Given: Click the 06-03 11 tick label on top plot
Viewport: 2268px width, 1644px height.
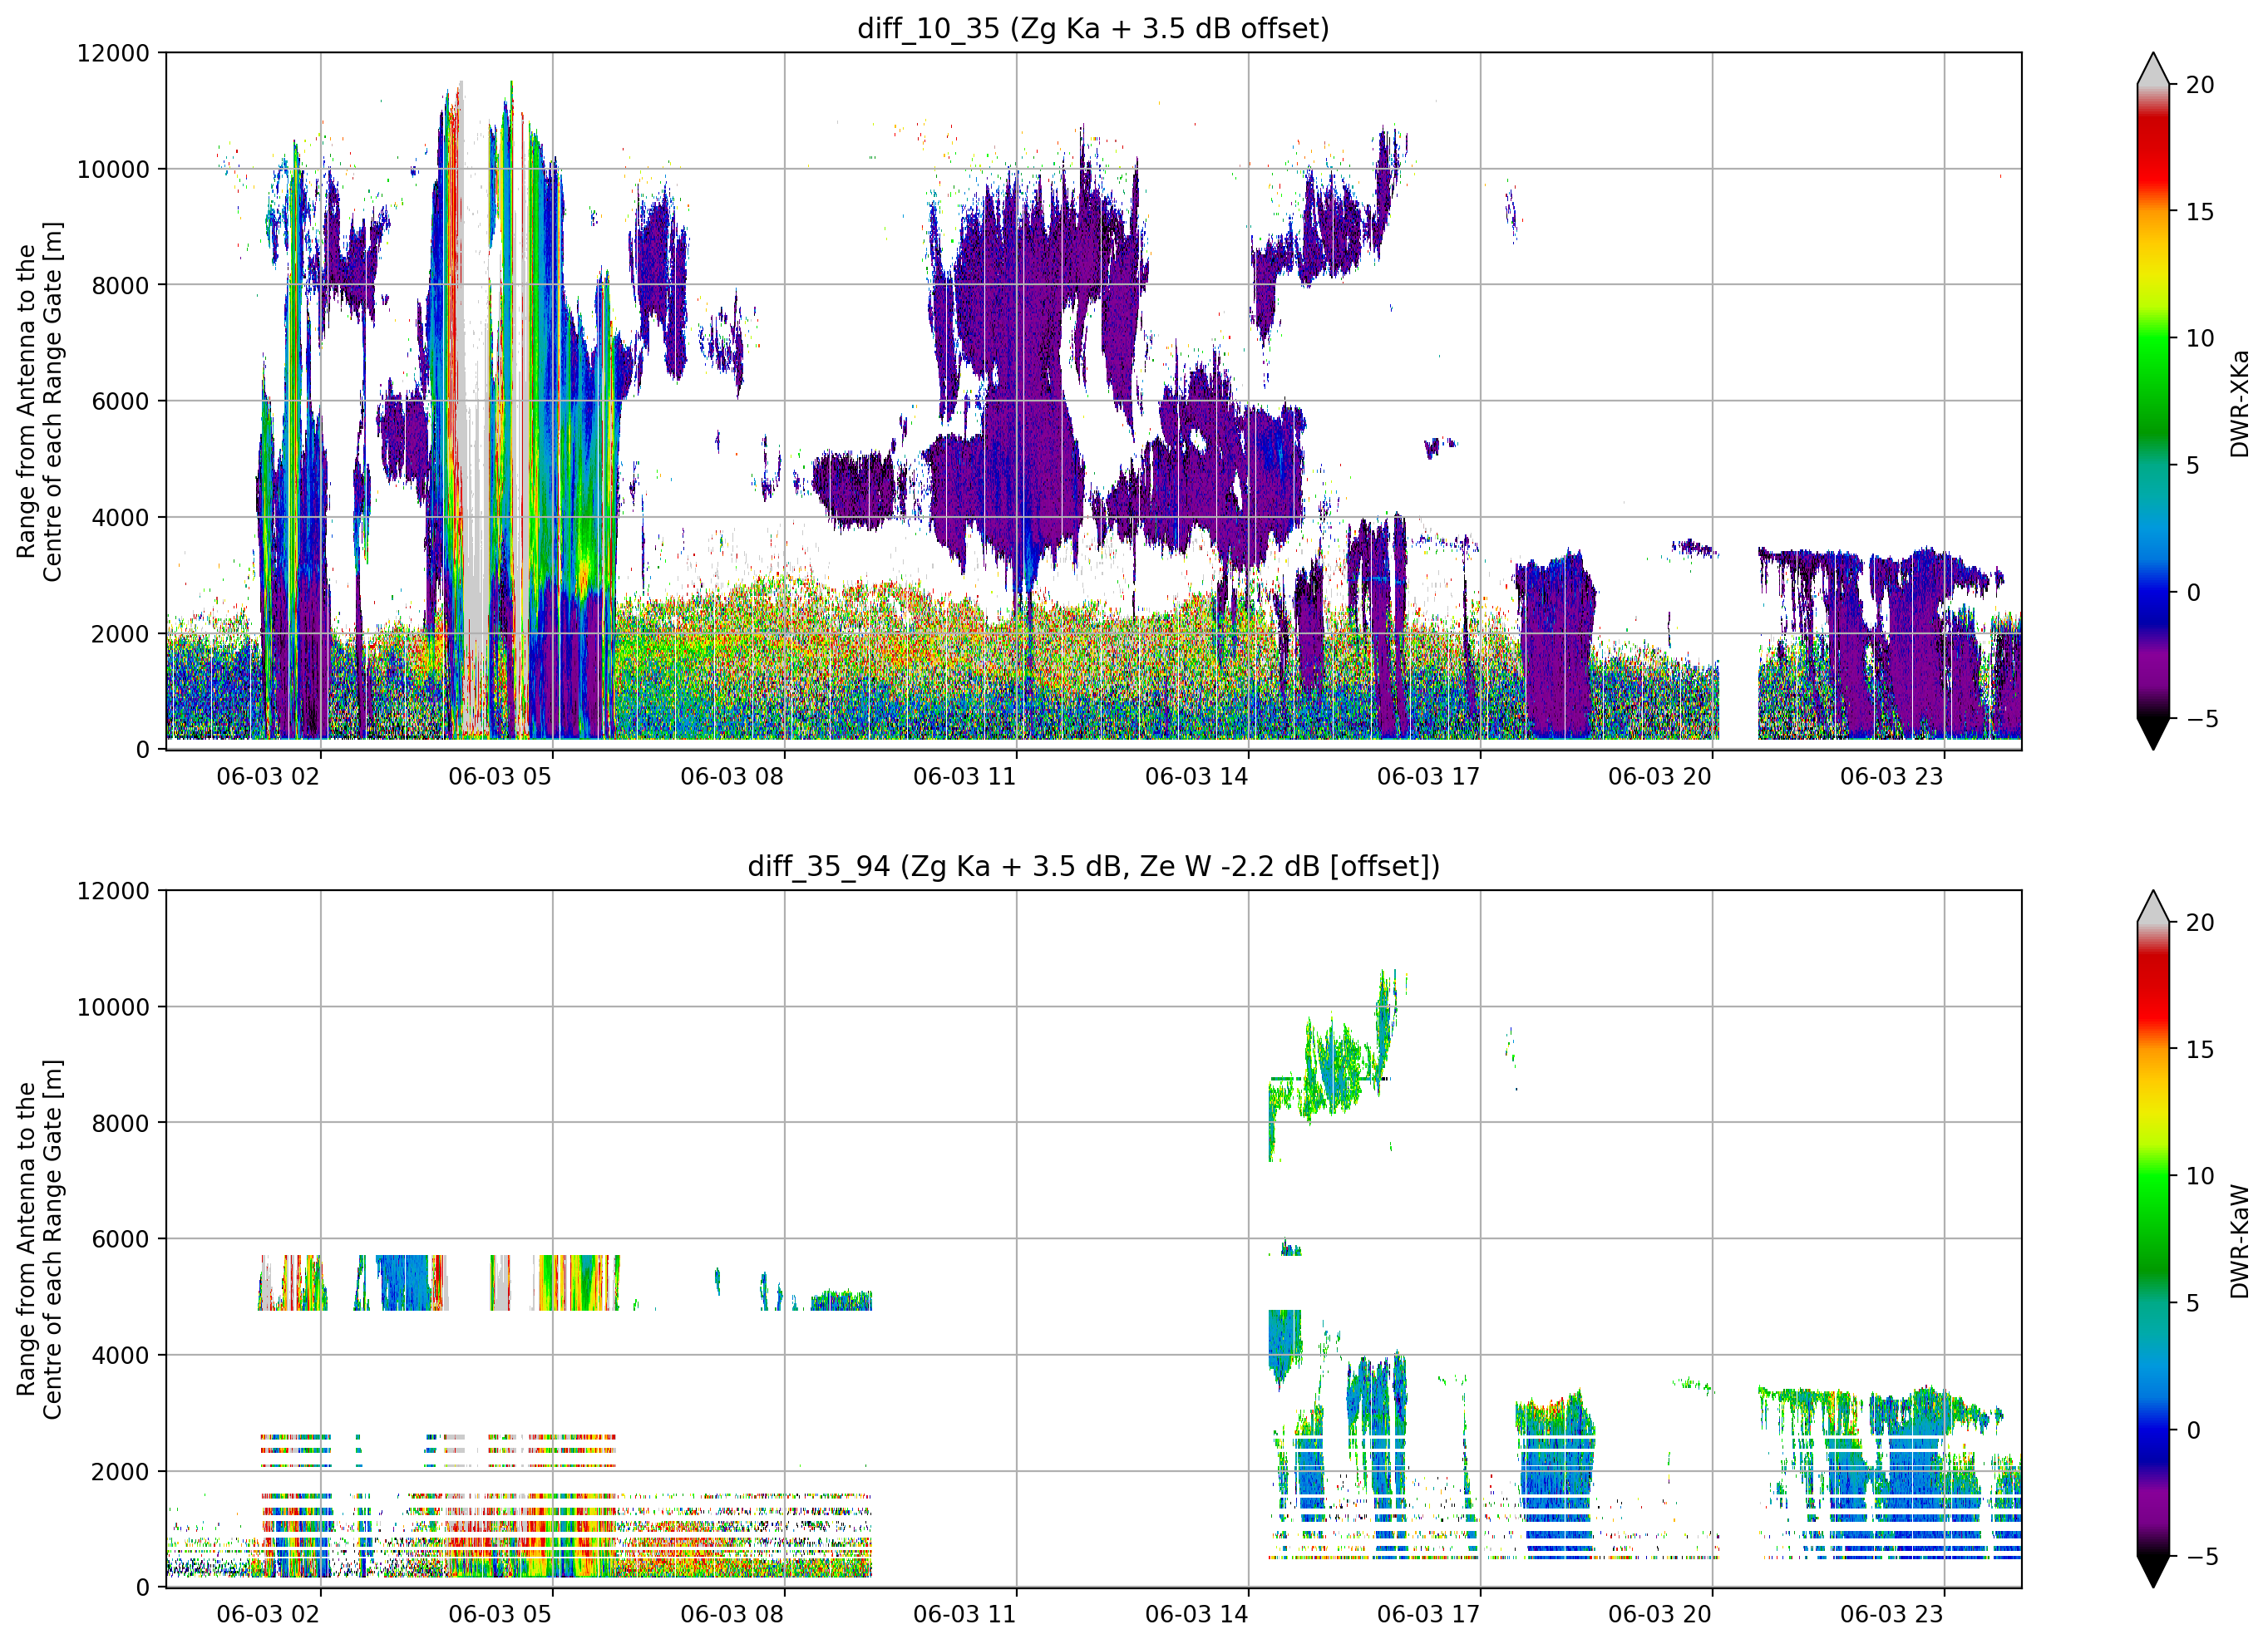Looking at the screenshot, I should click(x=964, y=777).
